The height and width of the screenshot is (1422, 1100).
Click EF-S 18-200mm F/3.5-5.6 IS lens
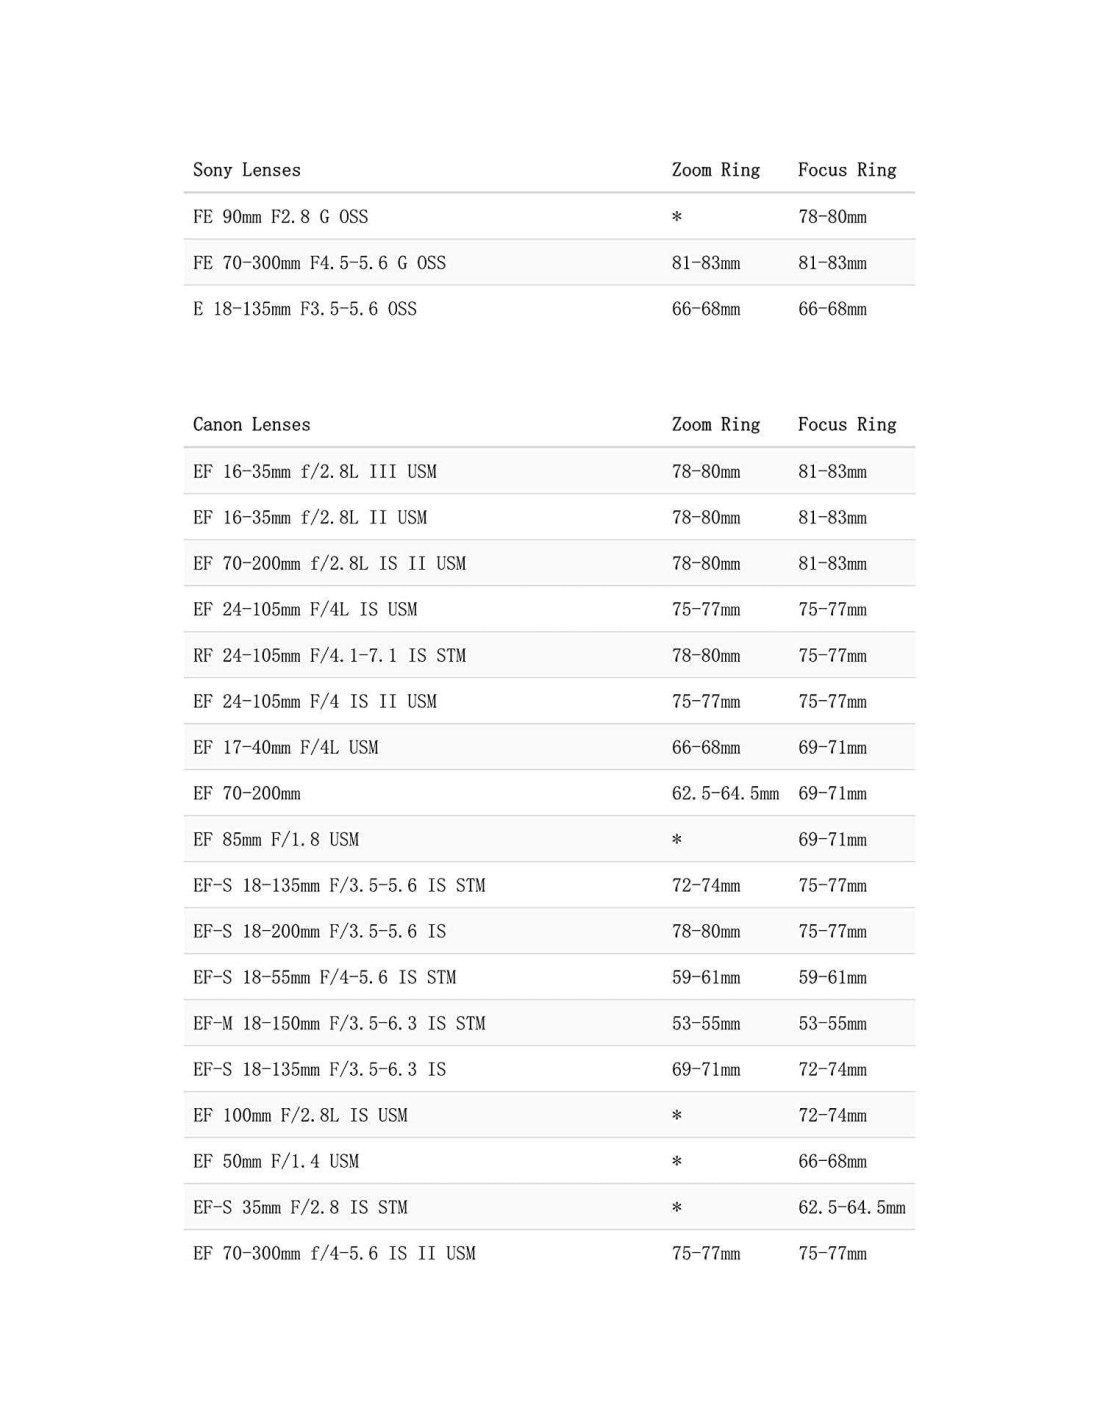point(320,931)
